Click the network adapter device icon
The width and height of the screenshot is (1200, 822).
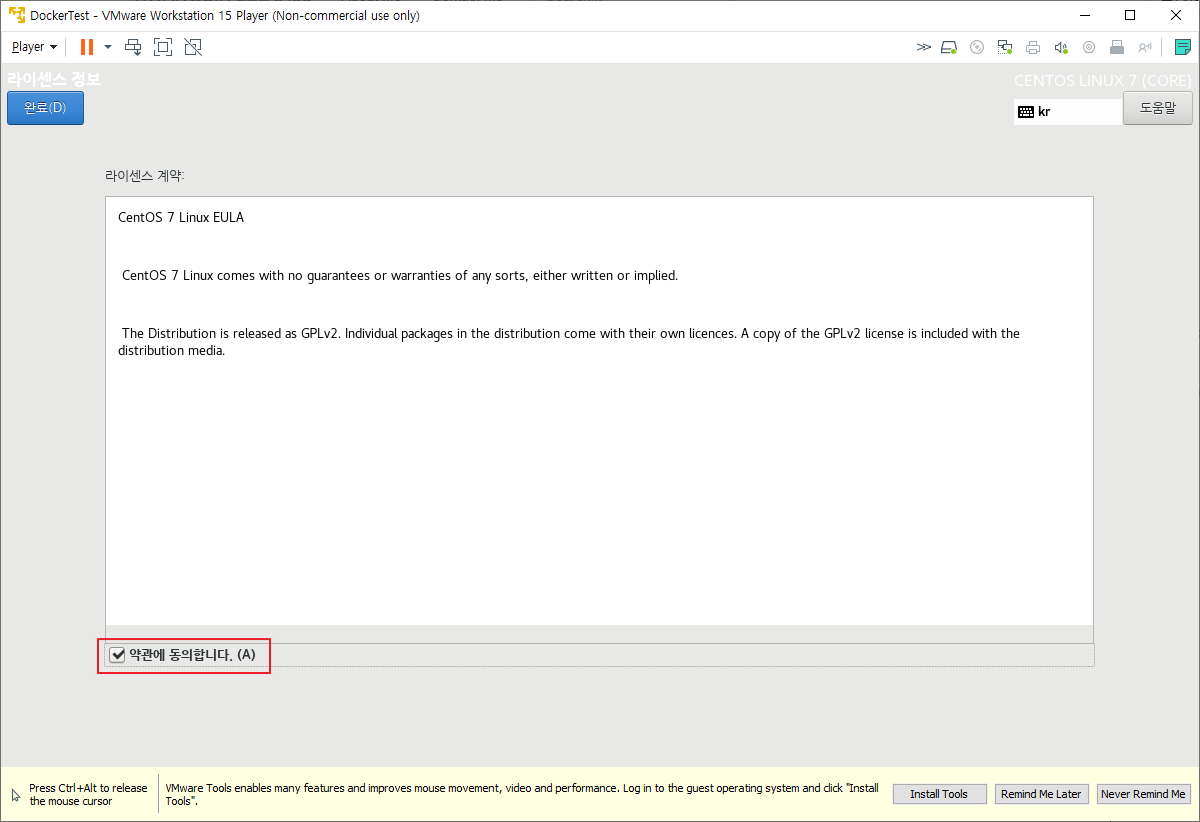pos(1005,47)
